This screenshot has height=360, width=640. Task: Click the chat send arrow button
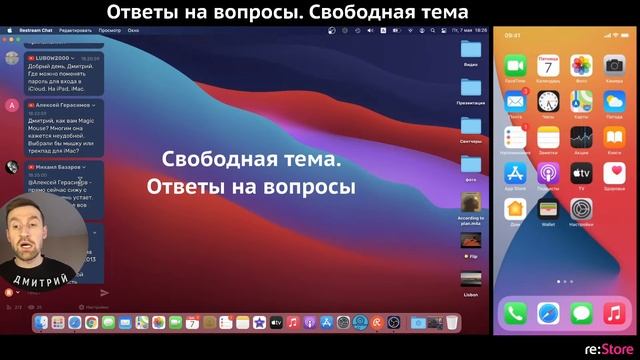pyautogui.click(x=104, y=293)
